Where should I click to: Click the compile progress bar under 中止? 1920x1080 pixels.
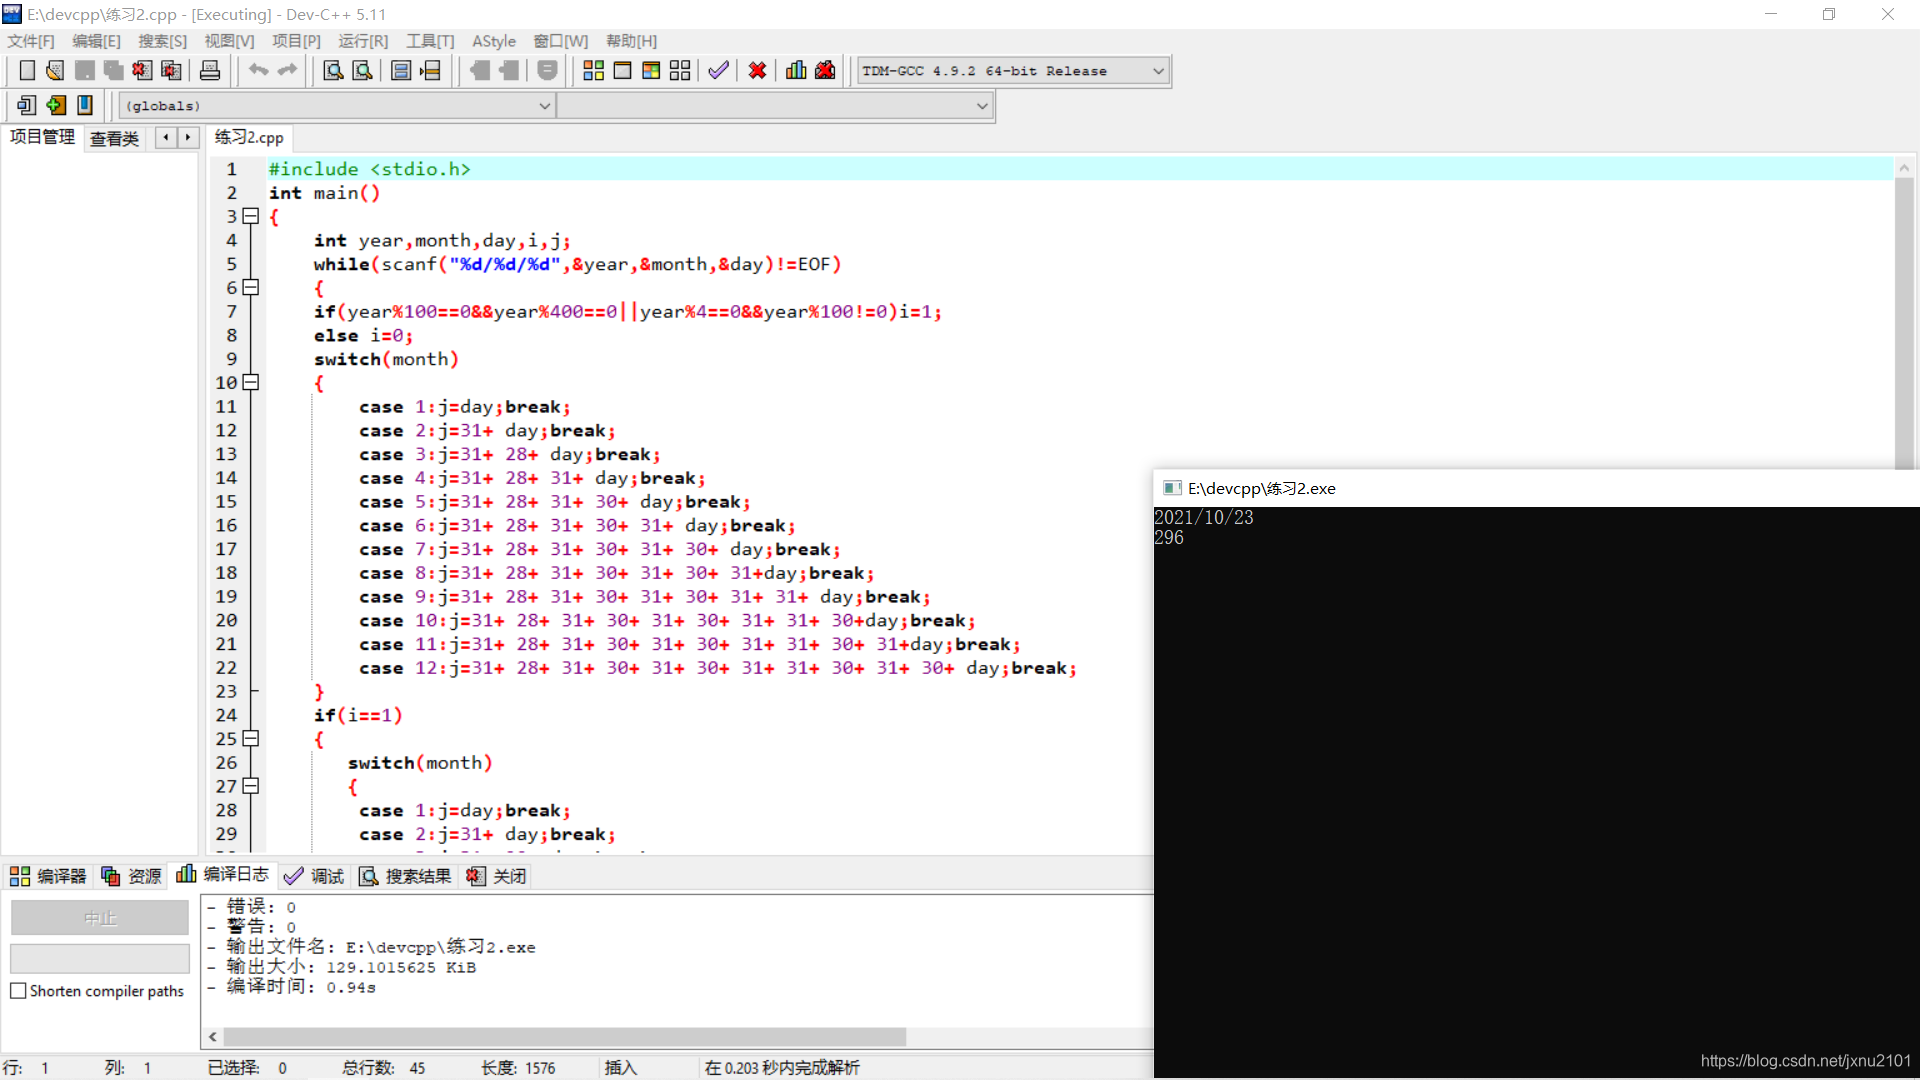(100, 959)
